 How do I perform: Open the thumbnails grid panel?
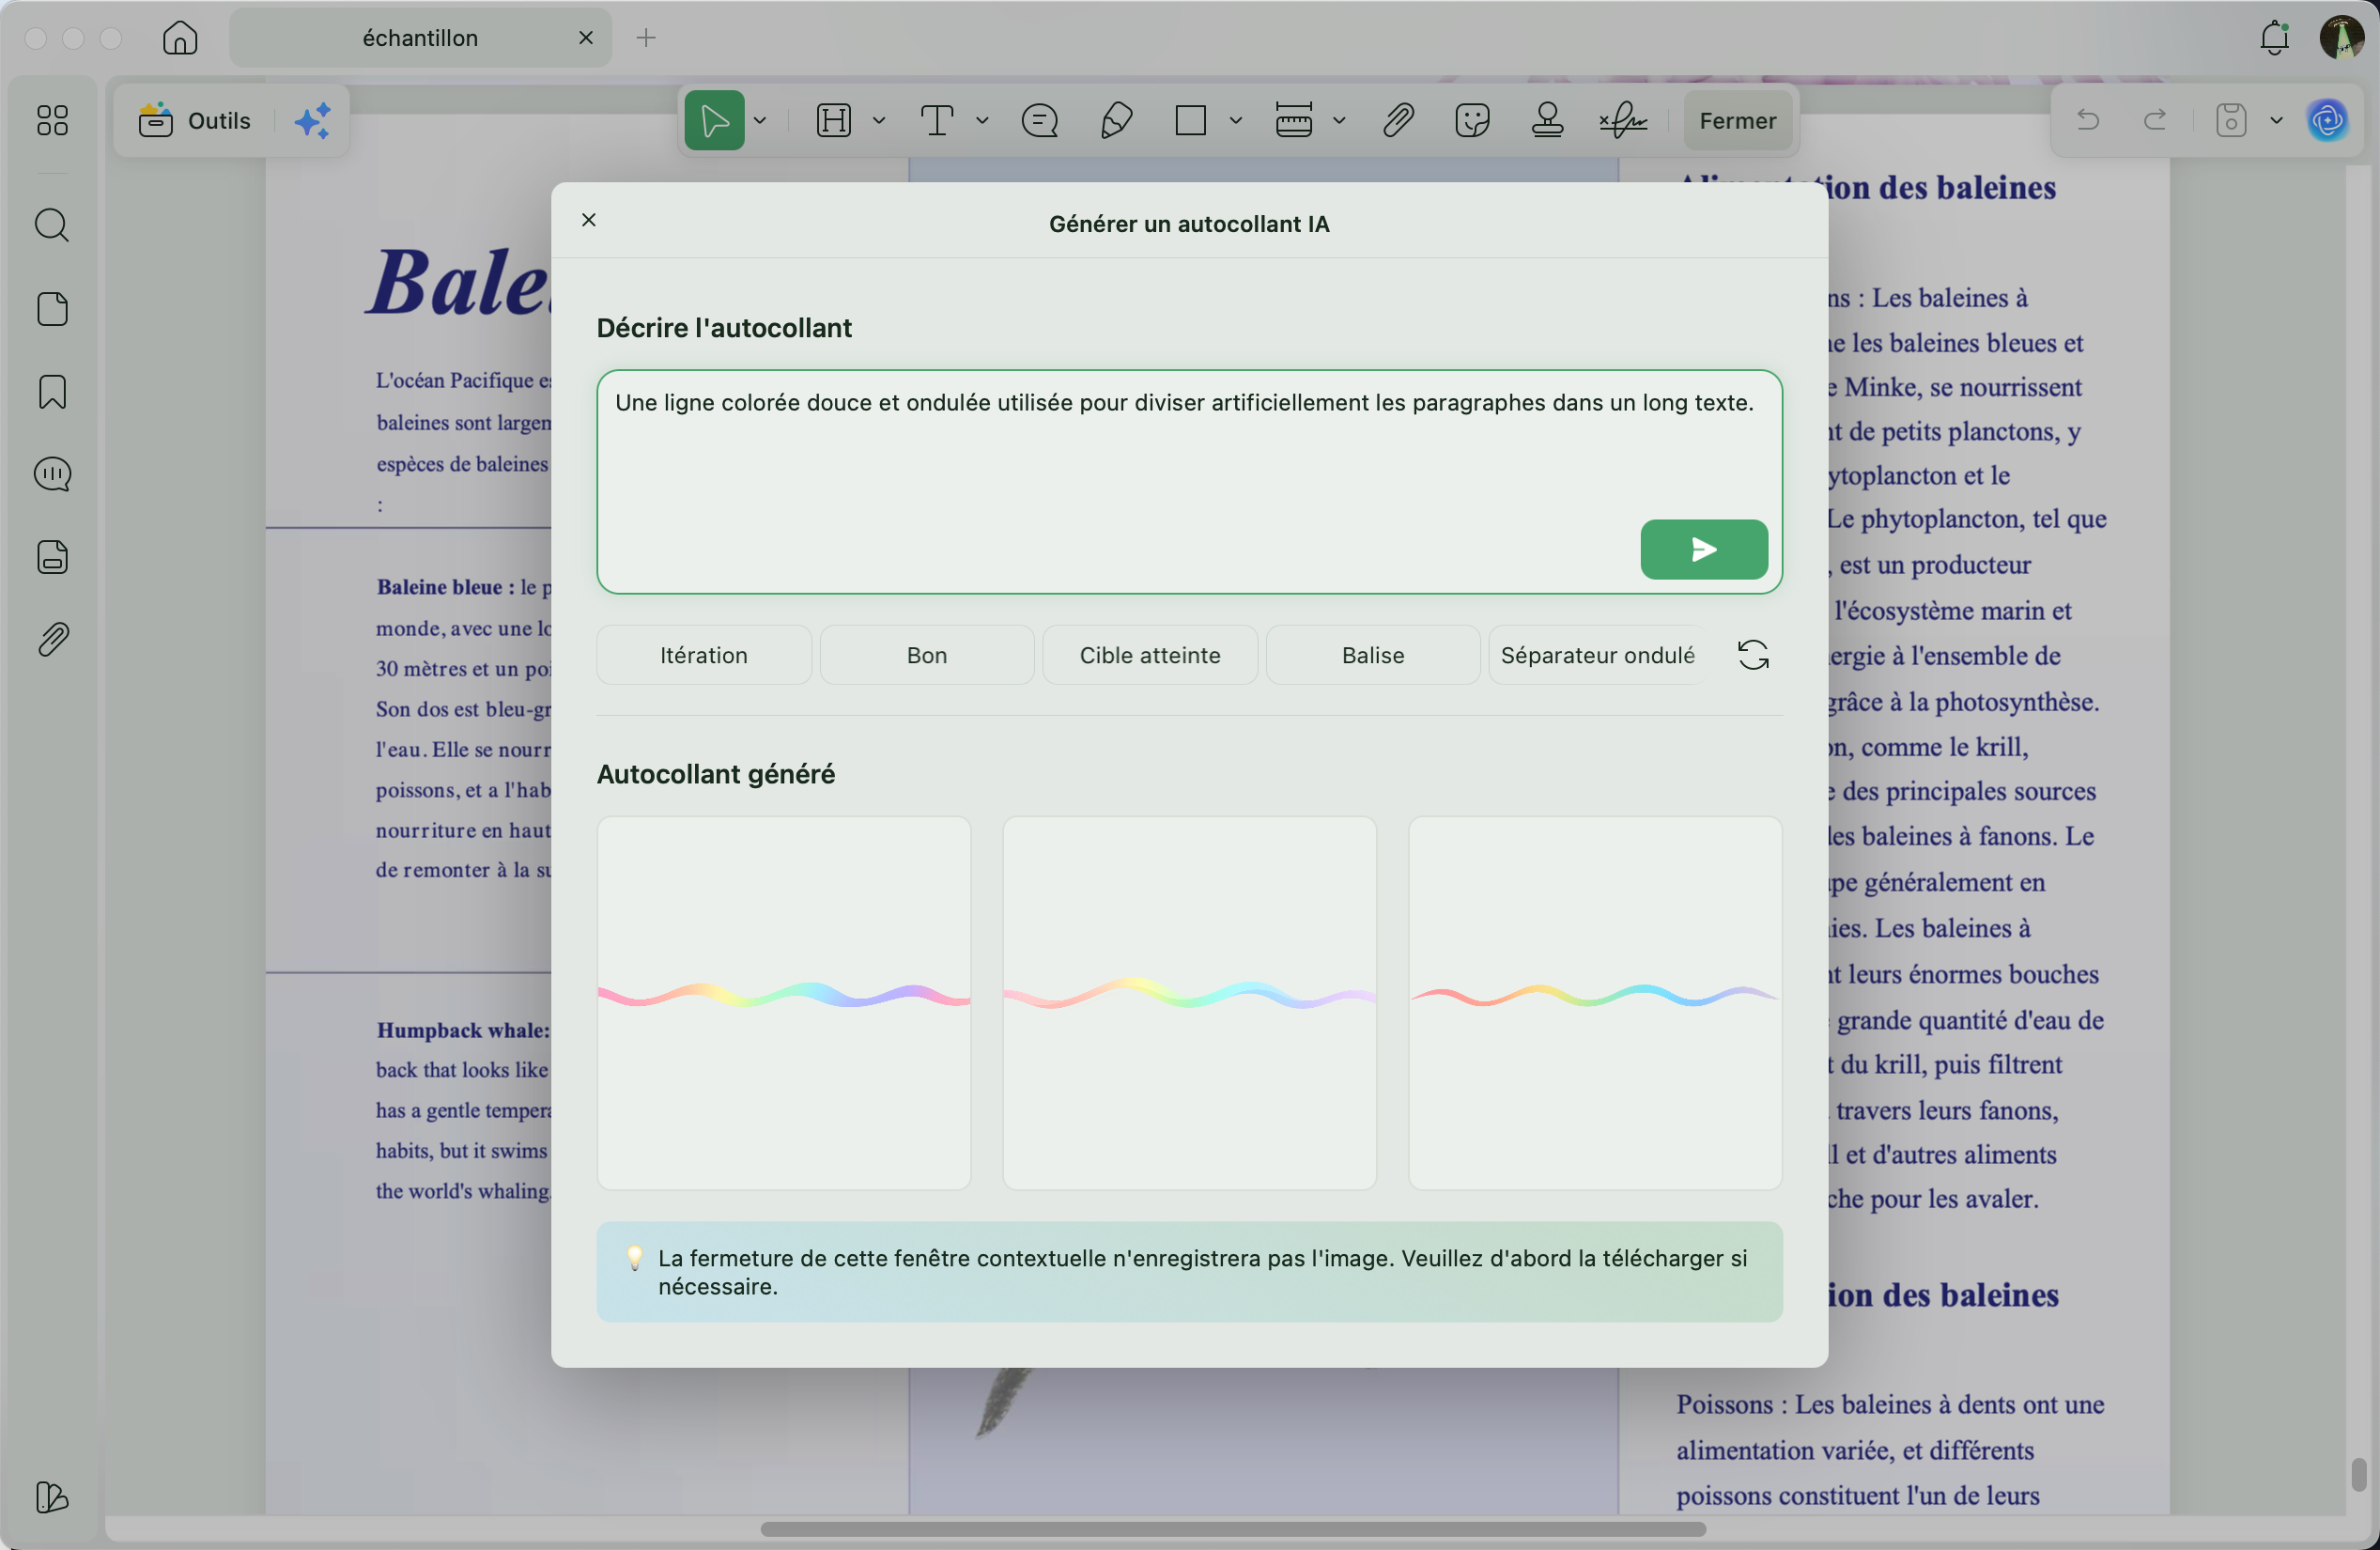coord(52,121)
